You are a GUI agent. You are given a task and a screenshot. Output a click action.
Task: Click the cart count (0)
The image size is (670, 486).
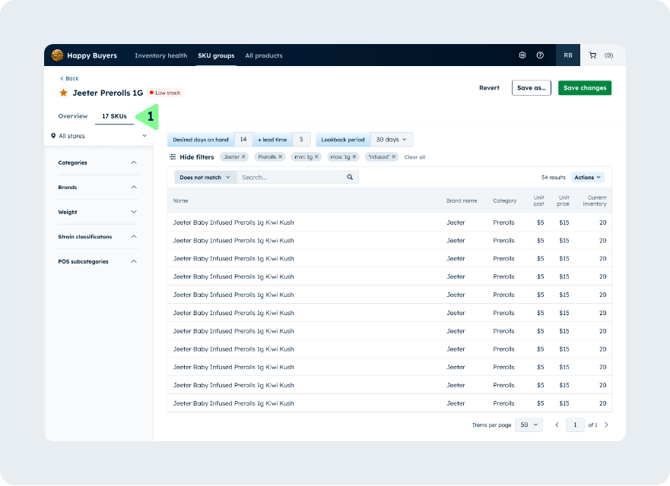(609, 56)
